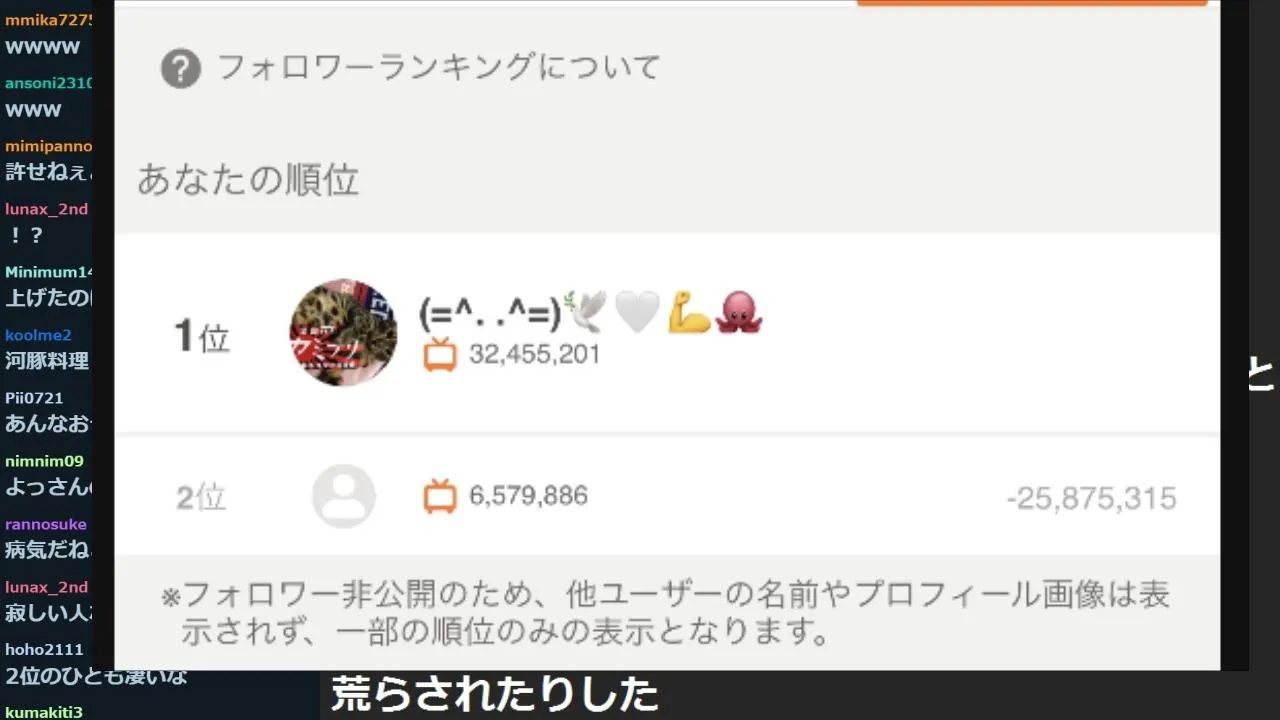This screenshot has height=720, width=1280.
Task: Click the orange TV icon next to 6,579,886
Action: pos(440,496)
